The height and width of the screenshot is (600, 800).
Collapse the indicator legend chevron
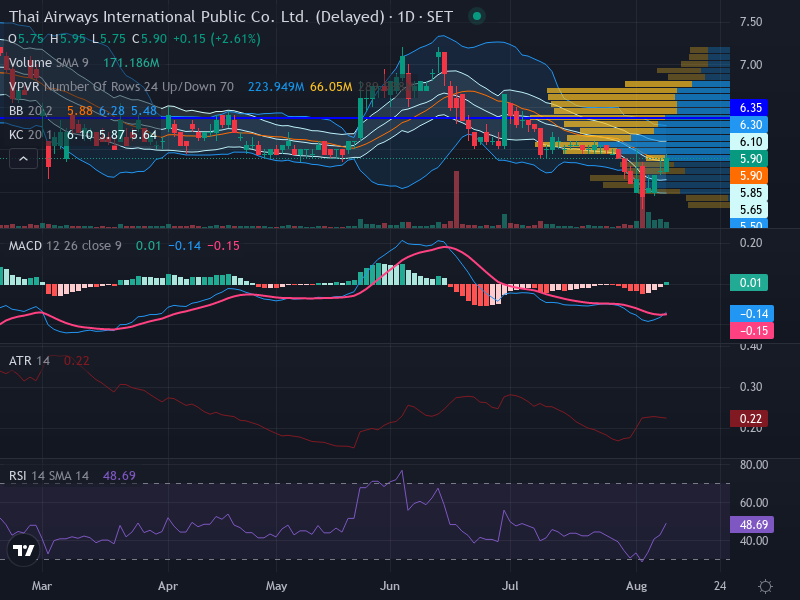coord(23,159)
